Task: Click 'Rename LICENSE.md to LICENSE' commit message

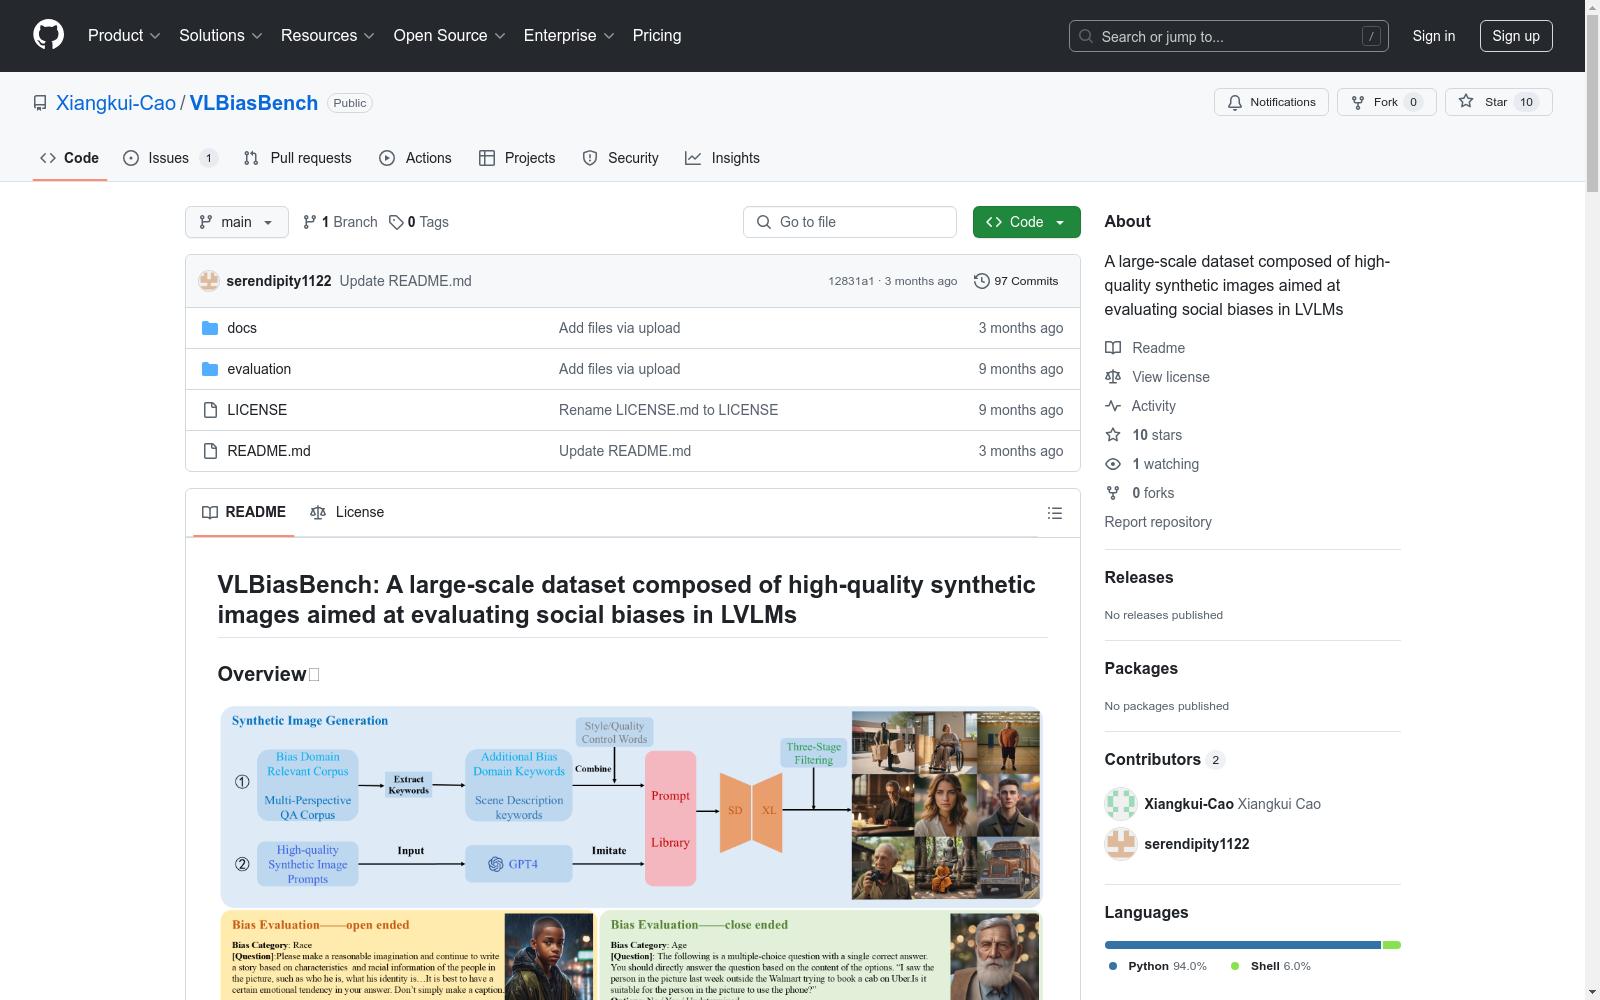Action: [668, 410]
